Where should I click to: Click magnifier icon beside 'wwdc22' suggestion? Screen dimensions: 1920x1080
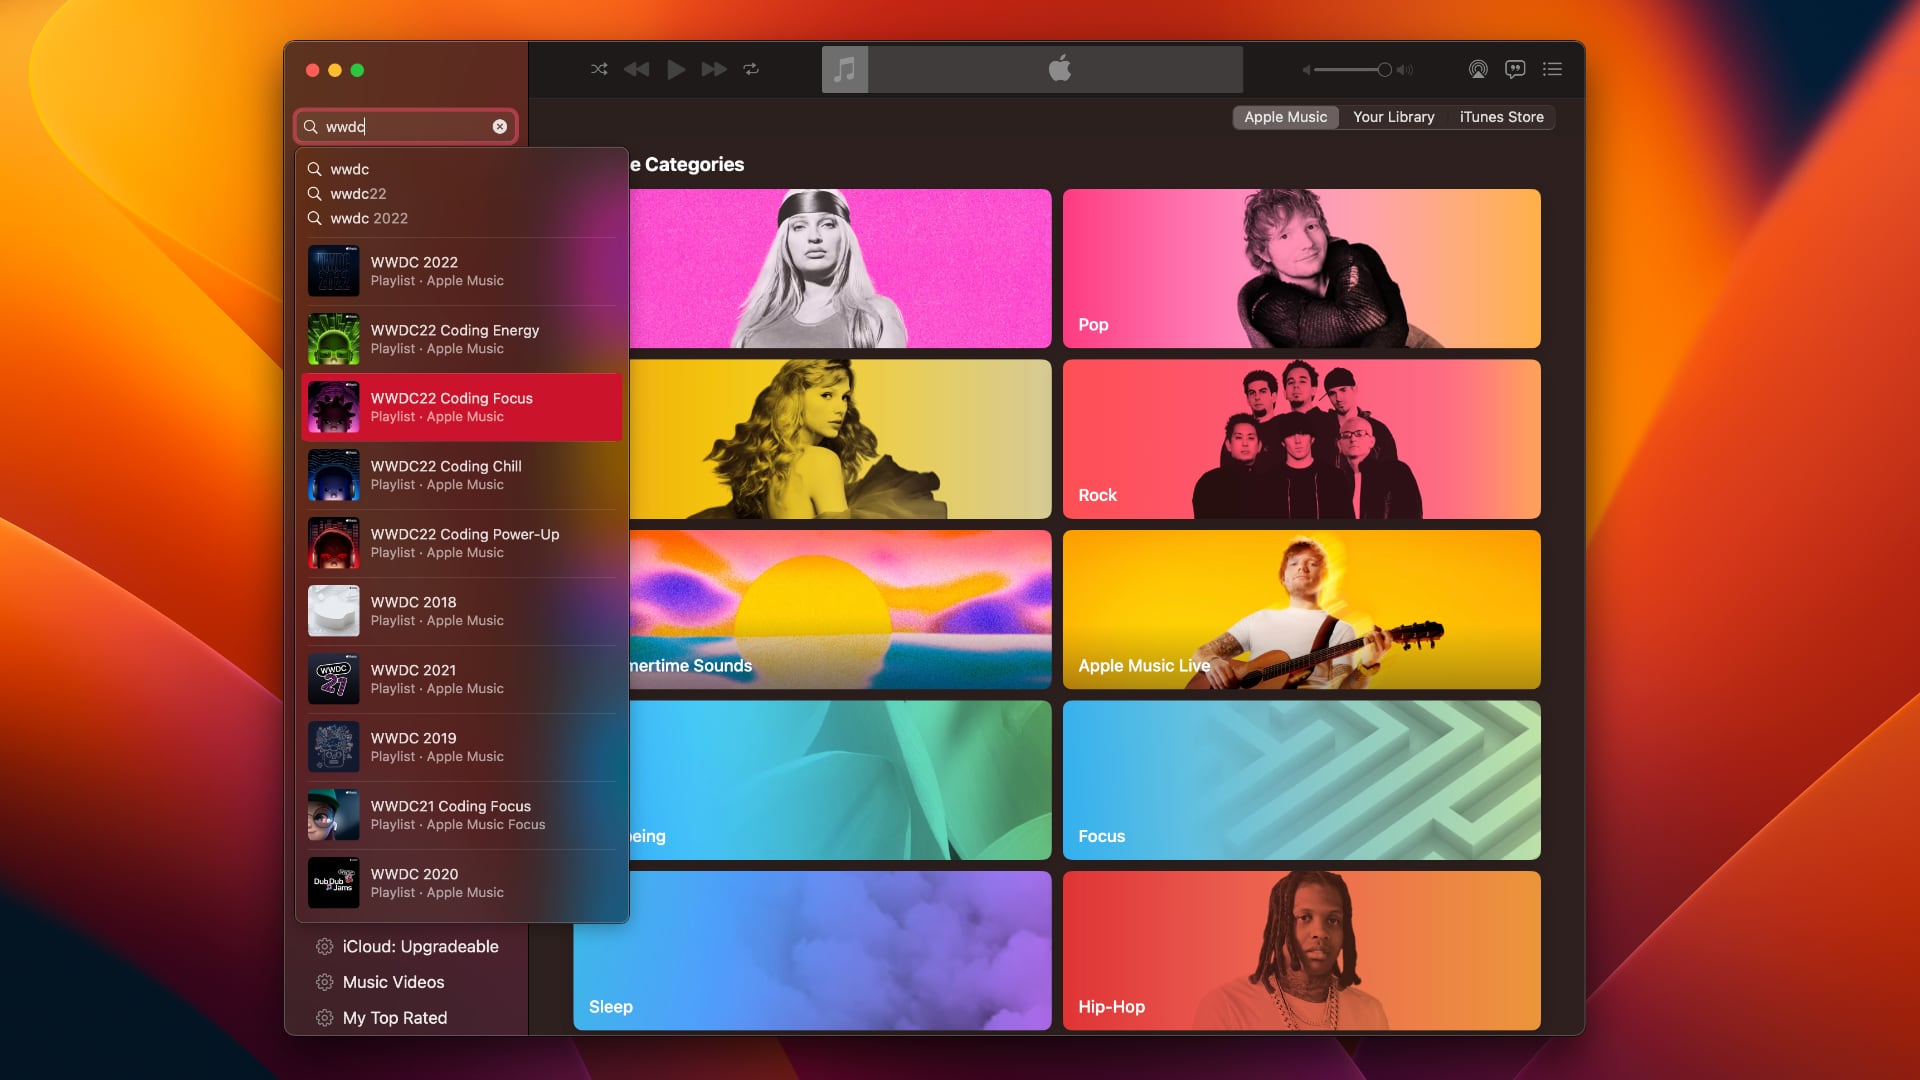[x=314, y=194]
